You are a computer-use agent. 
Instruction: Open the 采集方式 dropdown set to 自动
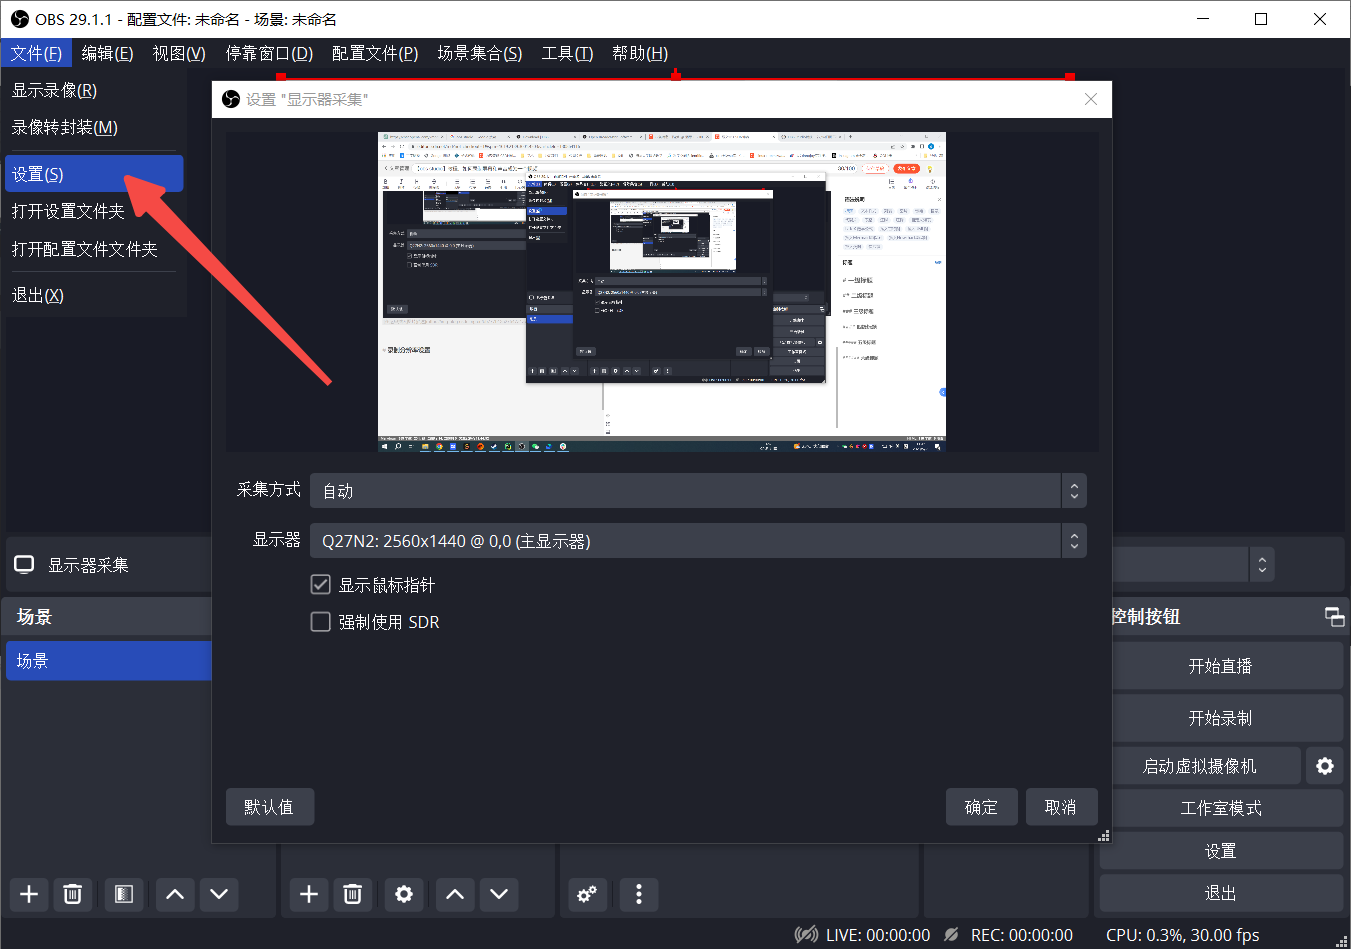click(698, 491)
